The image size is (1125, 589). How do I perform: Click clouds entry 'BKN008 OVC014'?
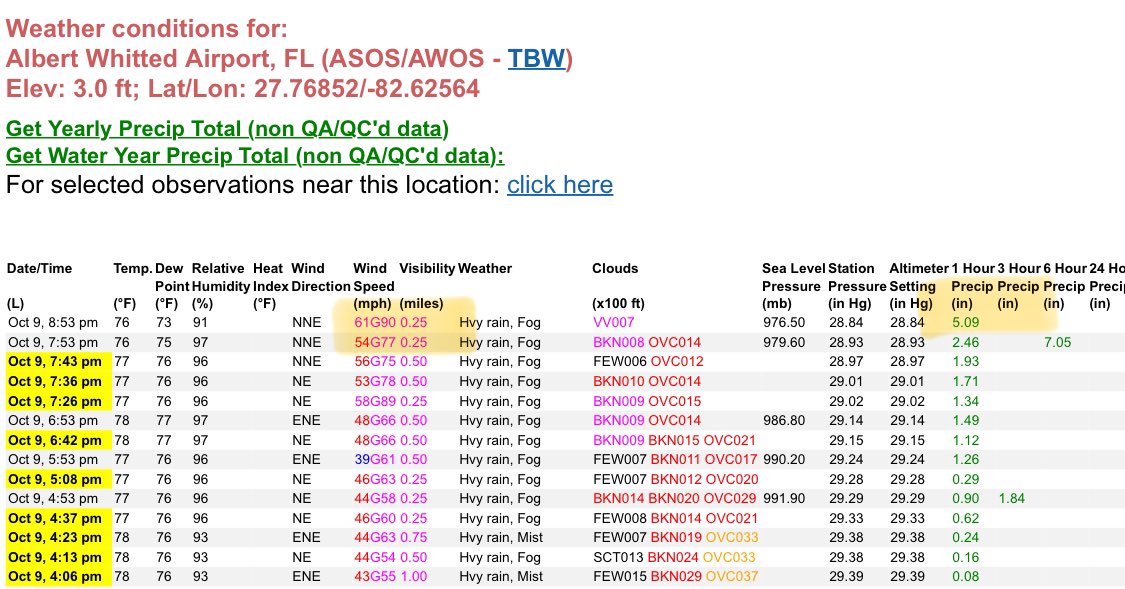(x=647, y=342)
